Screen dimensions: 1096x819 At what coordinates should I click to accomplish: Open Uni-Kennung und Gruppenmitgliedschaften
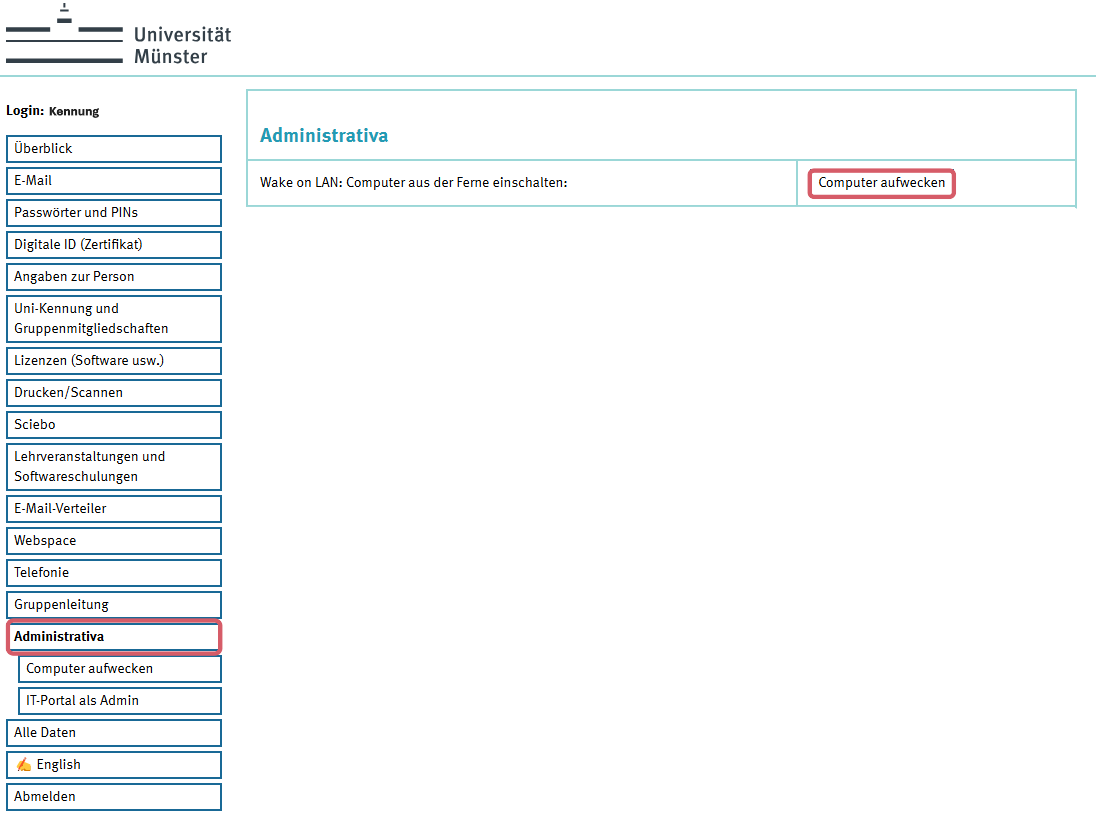113,319
